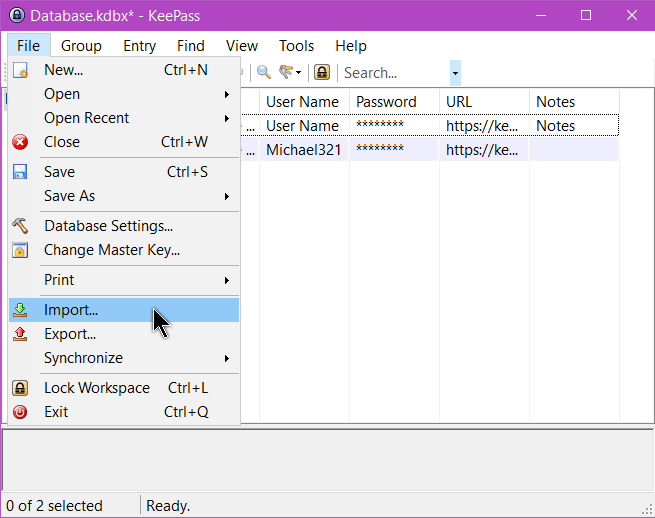Viewport: 655px width, 518px height.
Task: Click the red Exit power icon
Action: (x=20, y=412)
